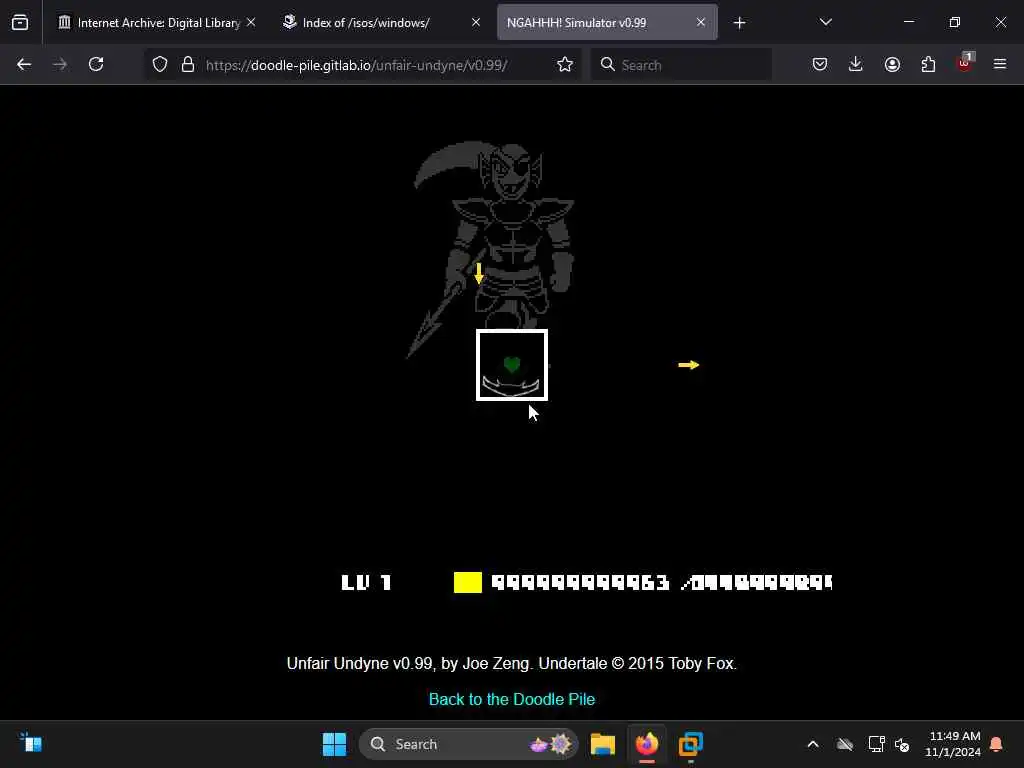This screenshot has height=768, width=1024.
Task: View site security padlock info
Action: coord(188,65)
